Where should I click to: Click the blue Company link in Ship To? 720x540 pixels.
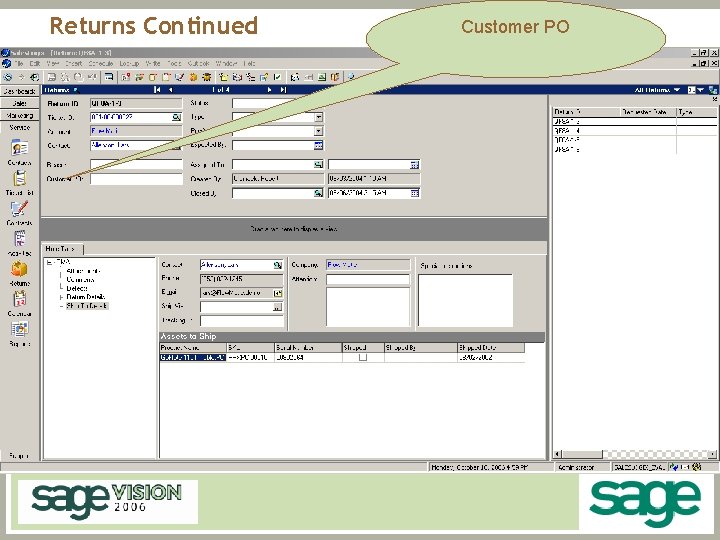point(342,265)
